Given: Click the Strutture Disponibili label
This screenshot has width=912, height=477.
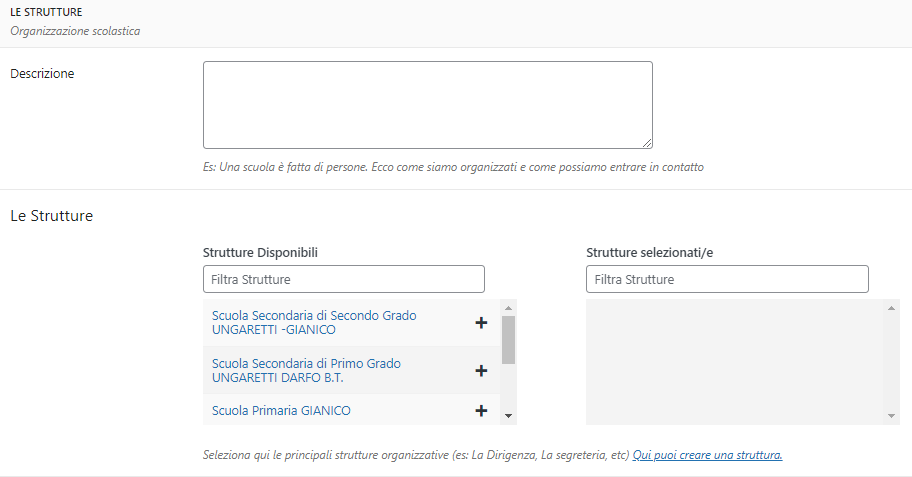Looking at the screenshot, I should (x=260, y=253).
